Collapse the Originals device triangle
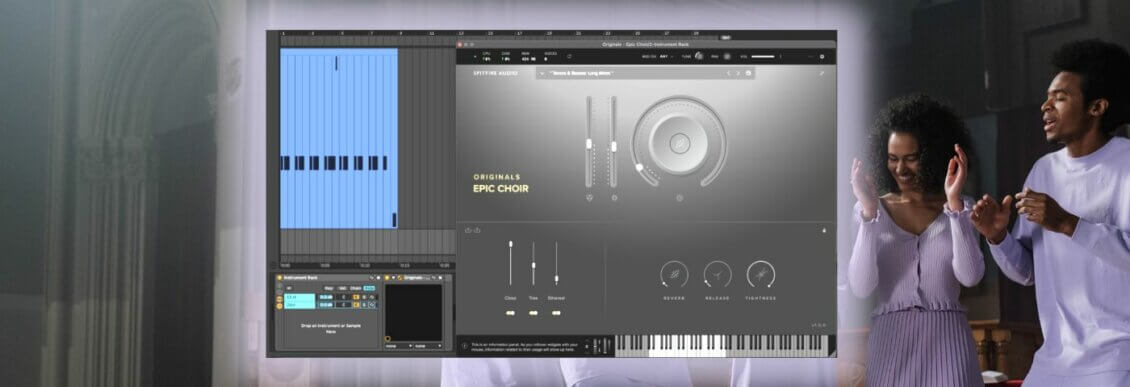 coord(393,277)
